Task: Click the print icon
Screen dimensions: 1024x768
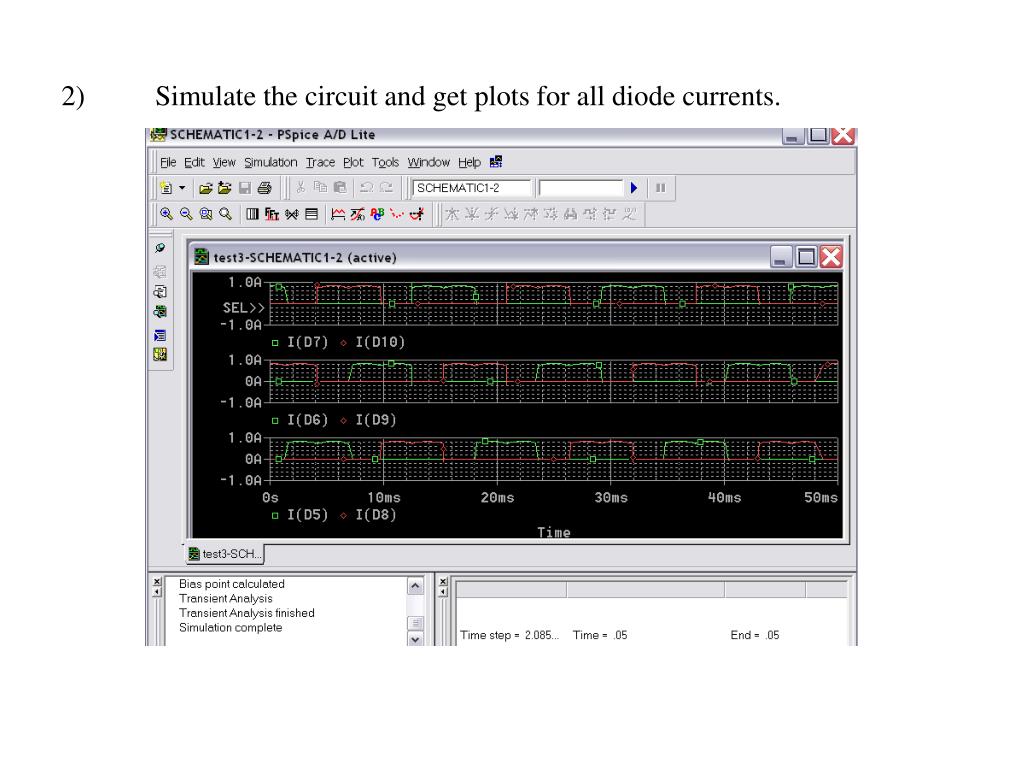Action: coord(264,188)
